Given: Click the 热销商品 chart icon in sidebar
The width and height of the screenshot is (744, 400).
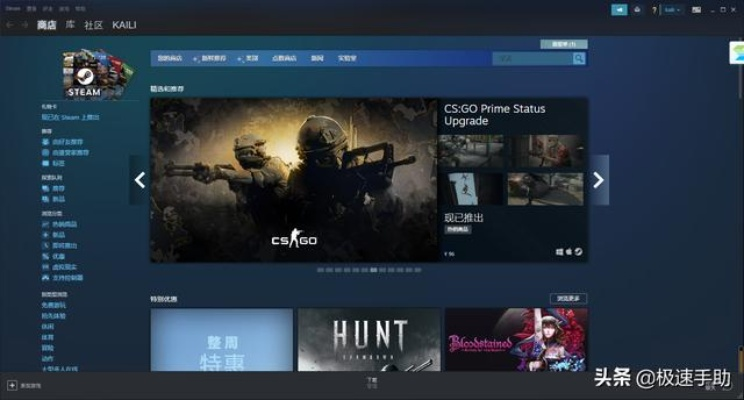Looking at the screenshot, I should [46, 224].
